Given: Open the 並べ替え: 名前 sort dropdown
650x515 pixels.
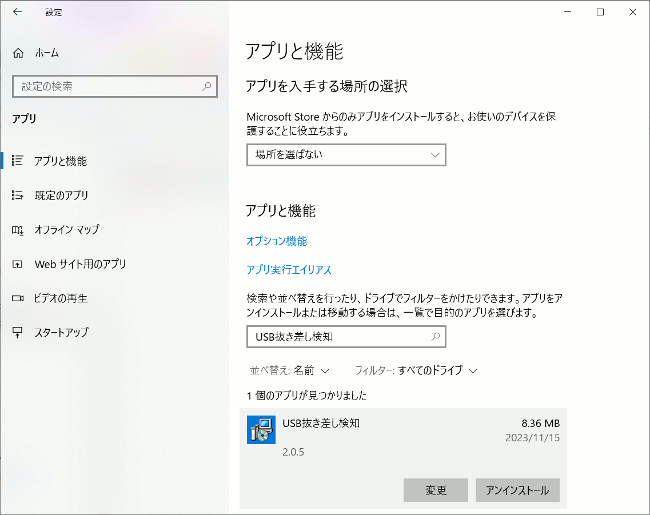Looking at the screenshot, I should click(289, 370).
